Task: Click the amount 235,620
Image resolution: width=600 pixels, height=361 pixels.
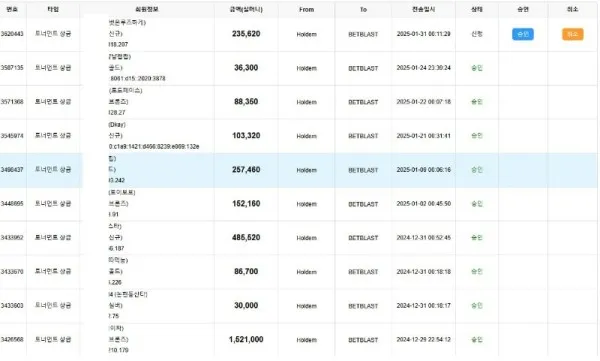Action: (x=246, y=34)
